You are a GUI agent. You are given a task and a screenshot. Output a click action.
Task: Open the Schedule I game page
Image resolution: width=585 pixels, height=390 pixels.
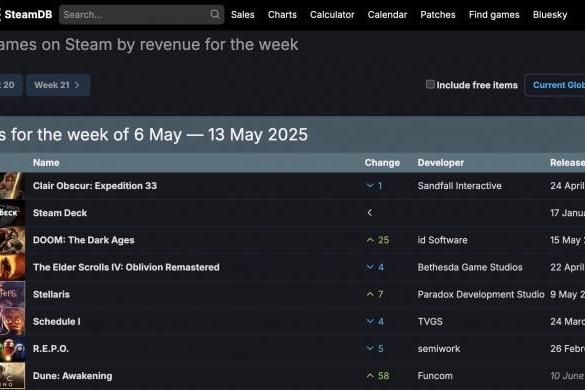click(56, 322)
